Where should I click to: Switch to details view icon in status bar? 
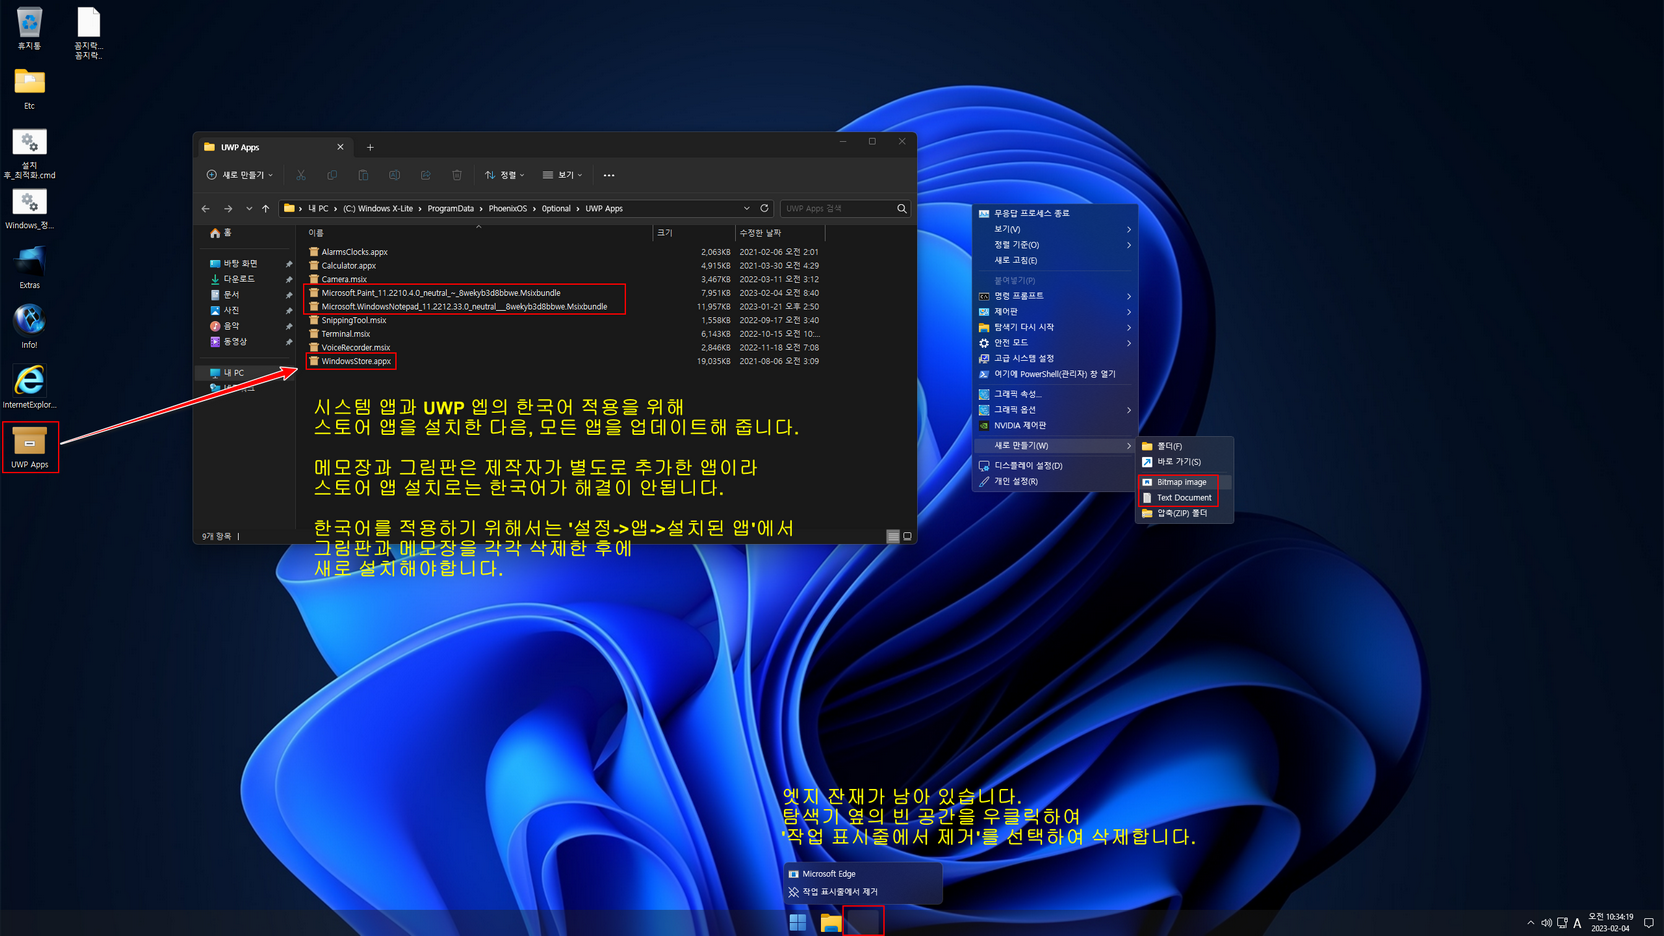pos(893,536)
